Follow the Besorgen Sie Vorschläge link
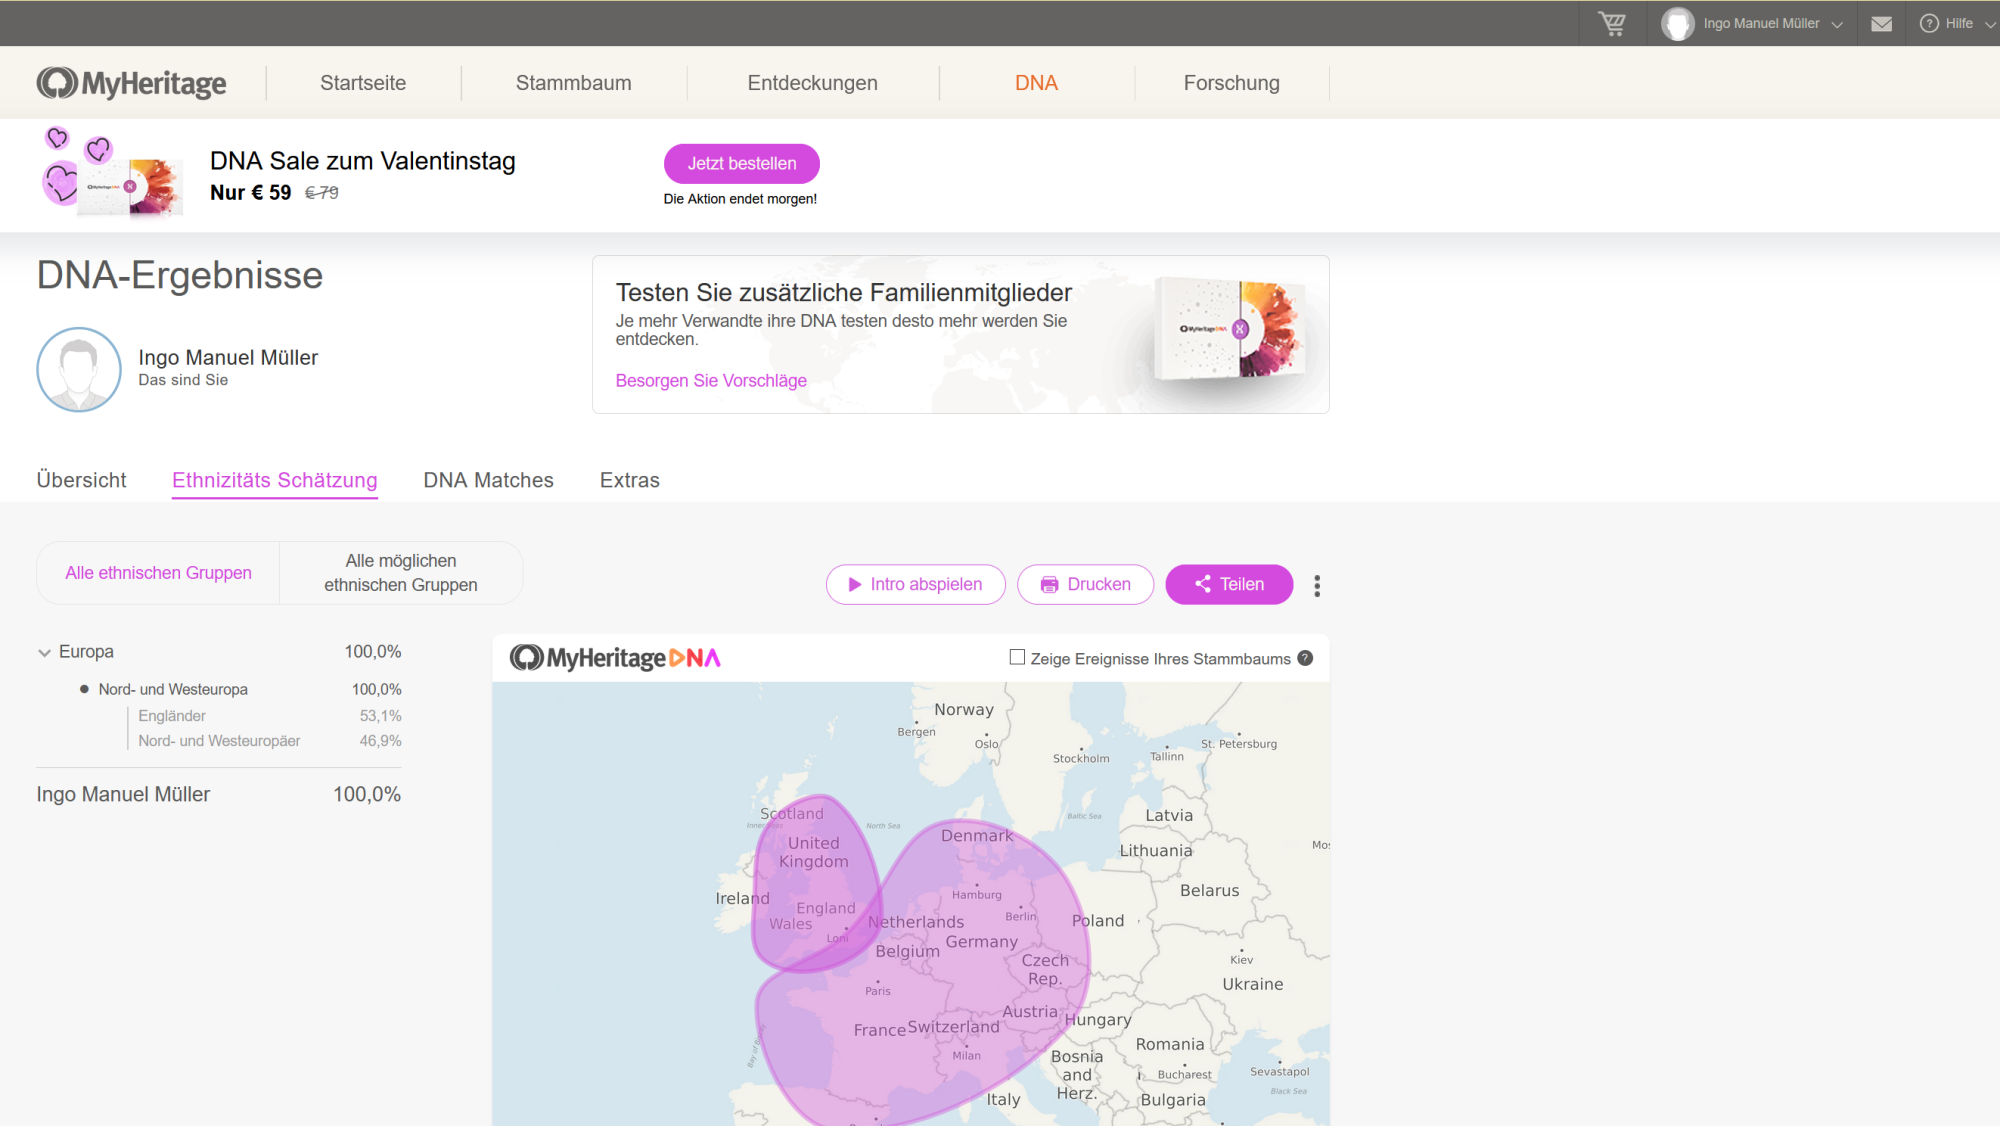 (710, 381)
